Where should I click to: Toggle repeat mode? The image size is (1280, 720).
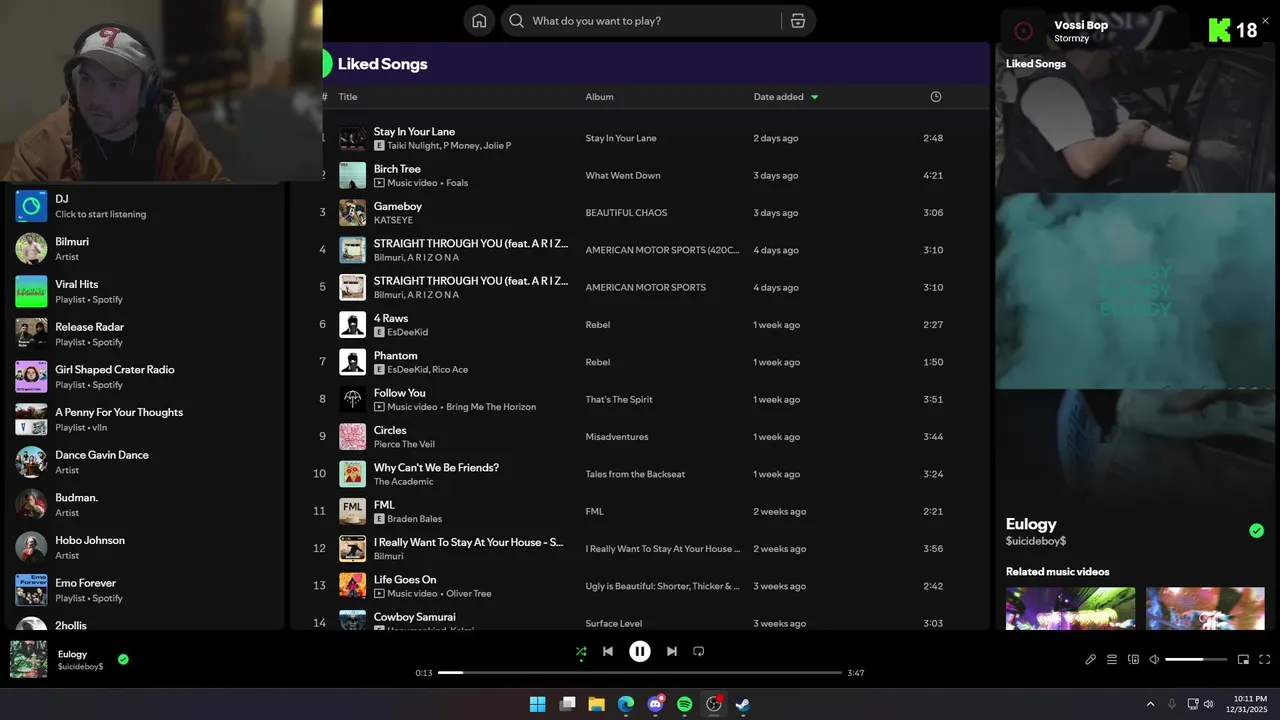tap(699, 652)
